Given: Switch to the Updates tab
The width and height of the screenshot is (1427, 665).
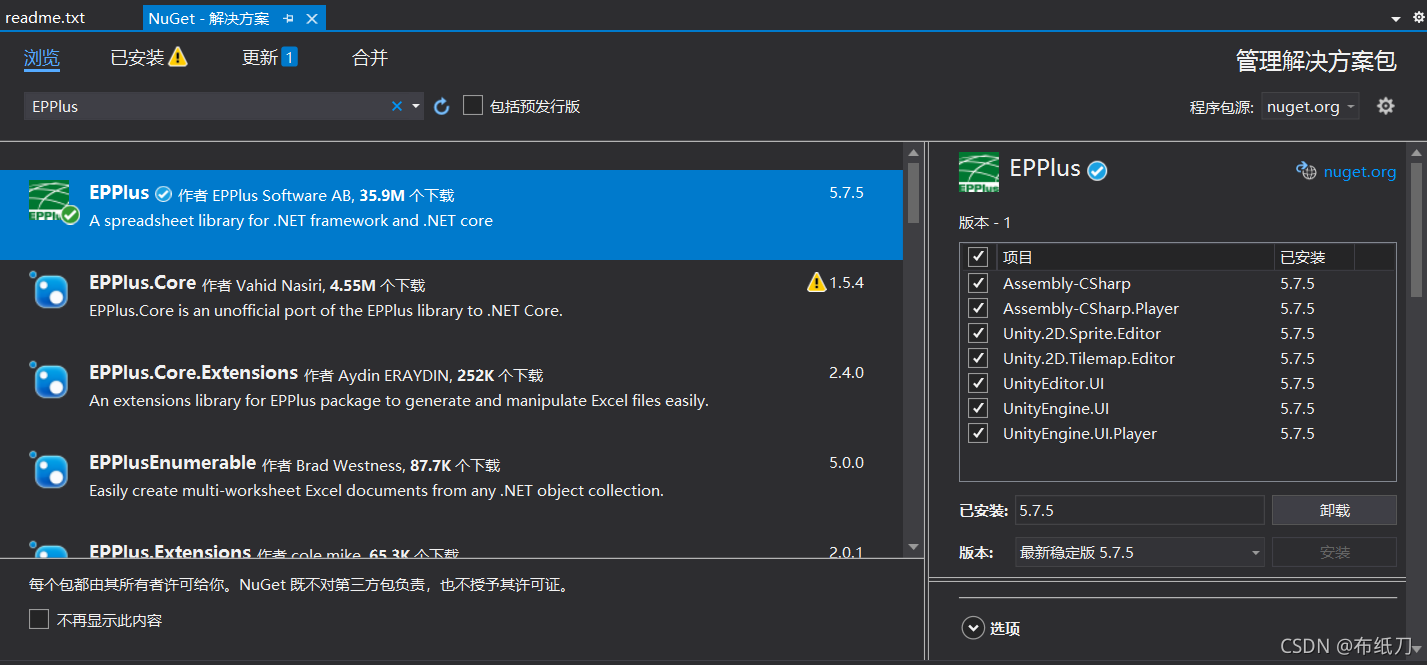Looking at the screenshot, I should pyautogui.click(x=260, y=58).
